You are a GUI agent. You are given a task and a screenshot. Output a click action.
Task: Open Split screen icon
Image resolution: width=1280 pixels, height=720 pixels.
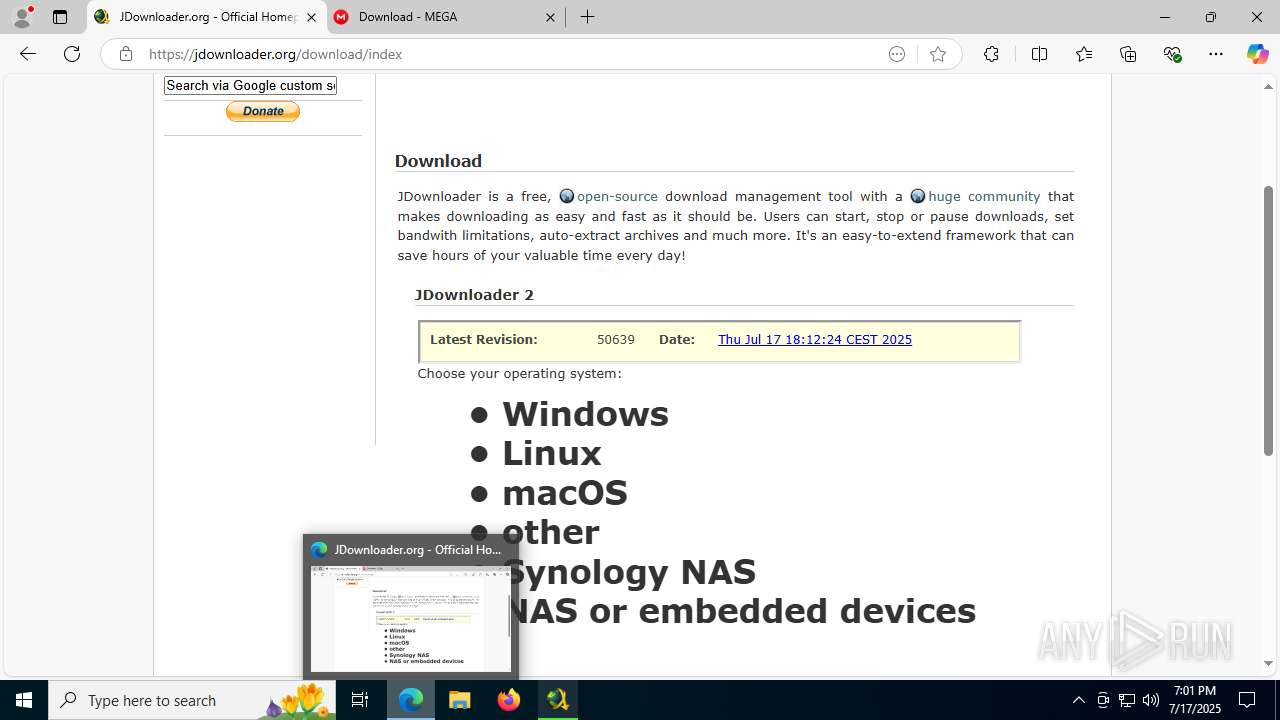click(1039, 54)
